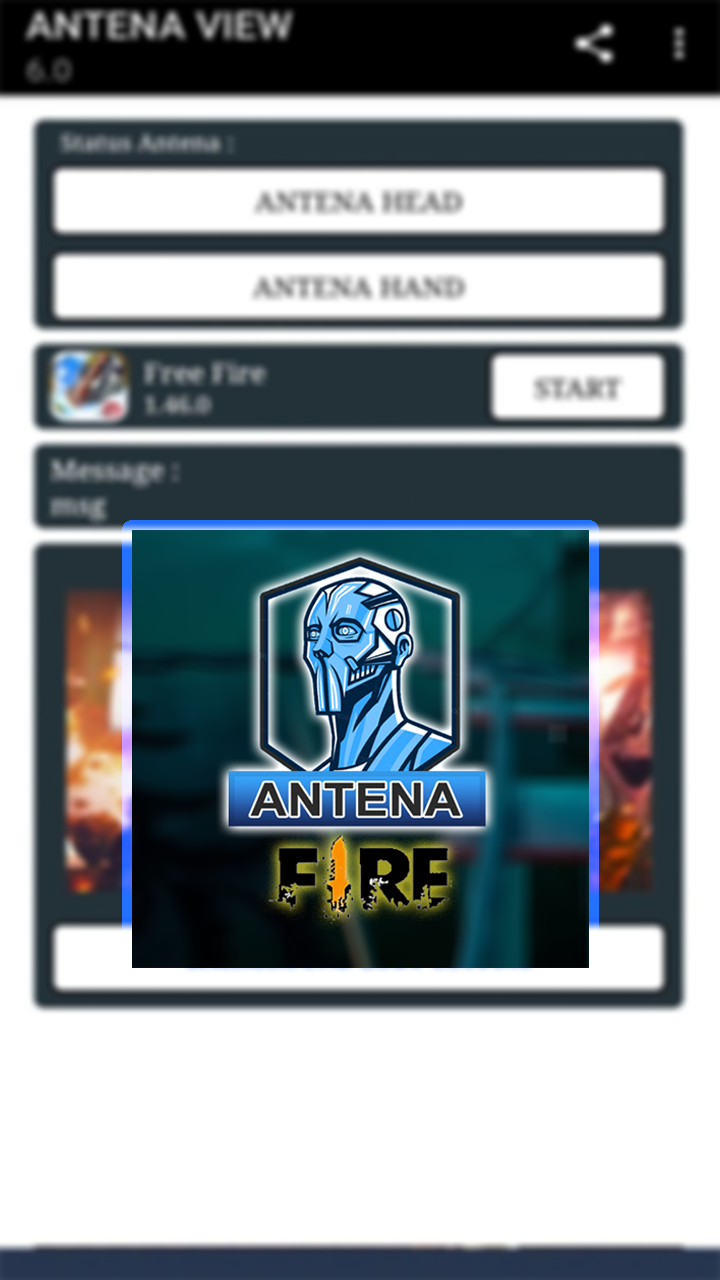Screen dimensions: 720x1280
Task: Open the three-dot overflow menu
Action: [x=680, y=44]
